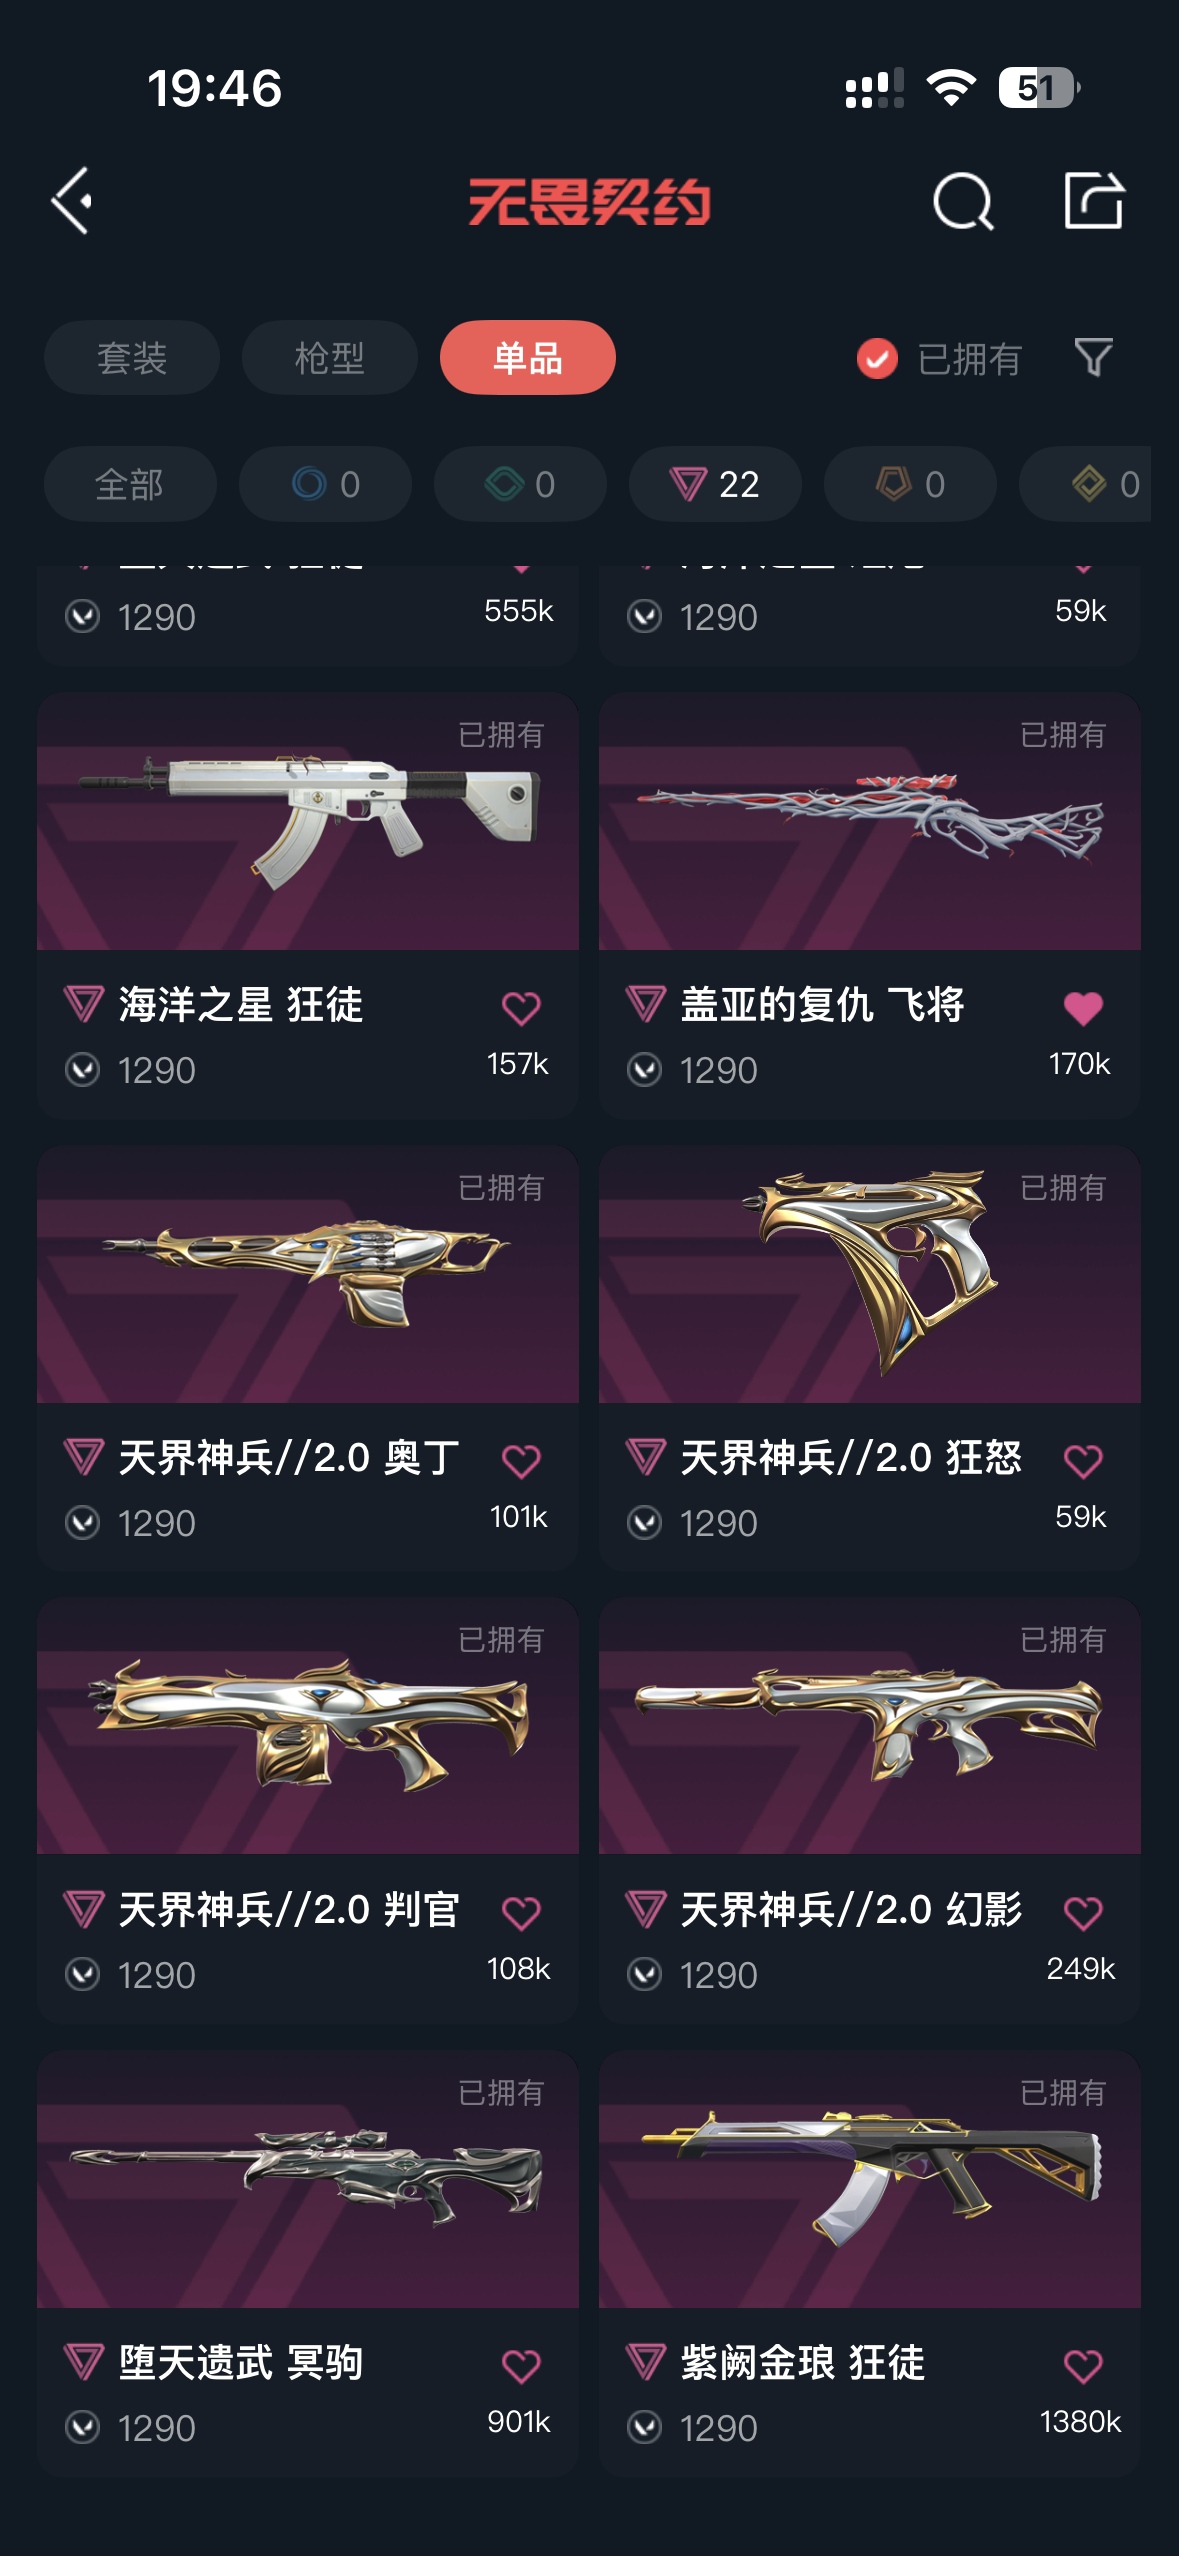Switch to the 枪型 tab
Viewport: 1179px width, 2556px height.
[x=330, y=357]
